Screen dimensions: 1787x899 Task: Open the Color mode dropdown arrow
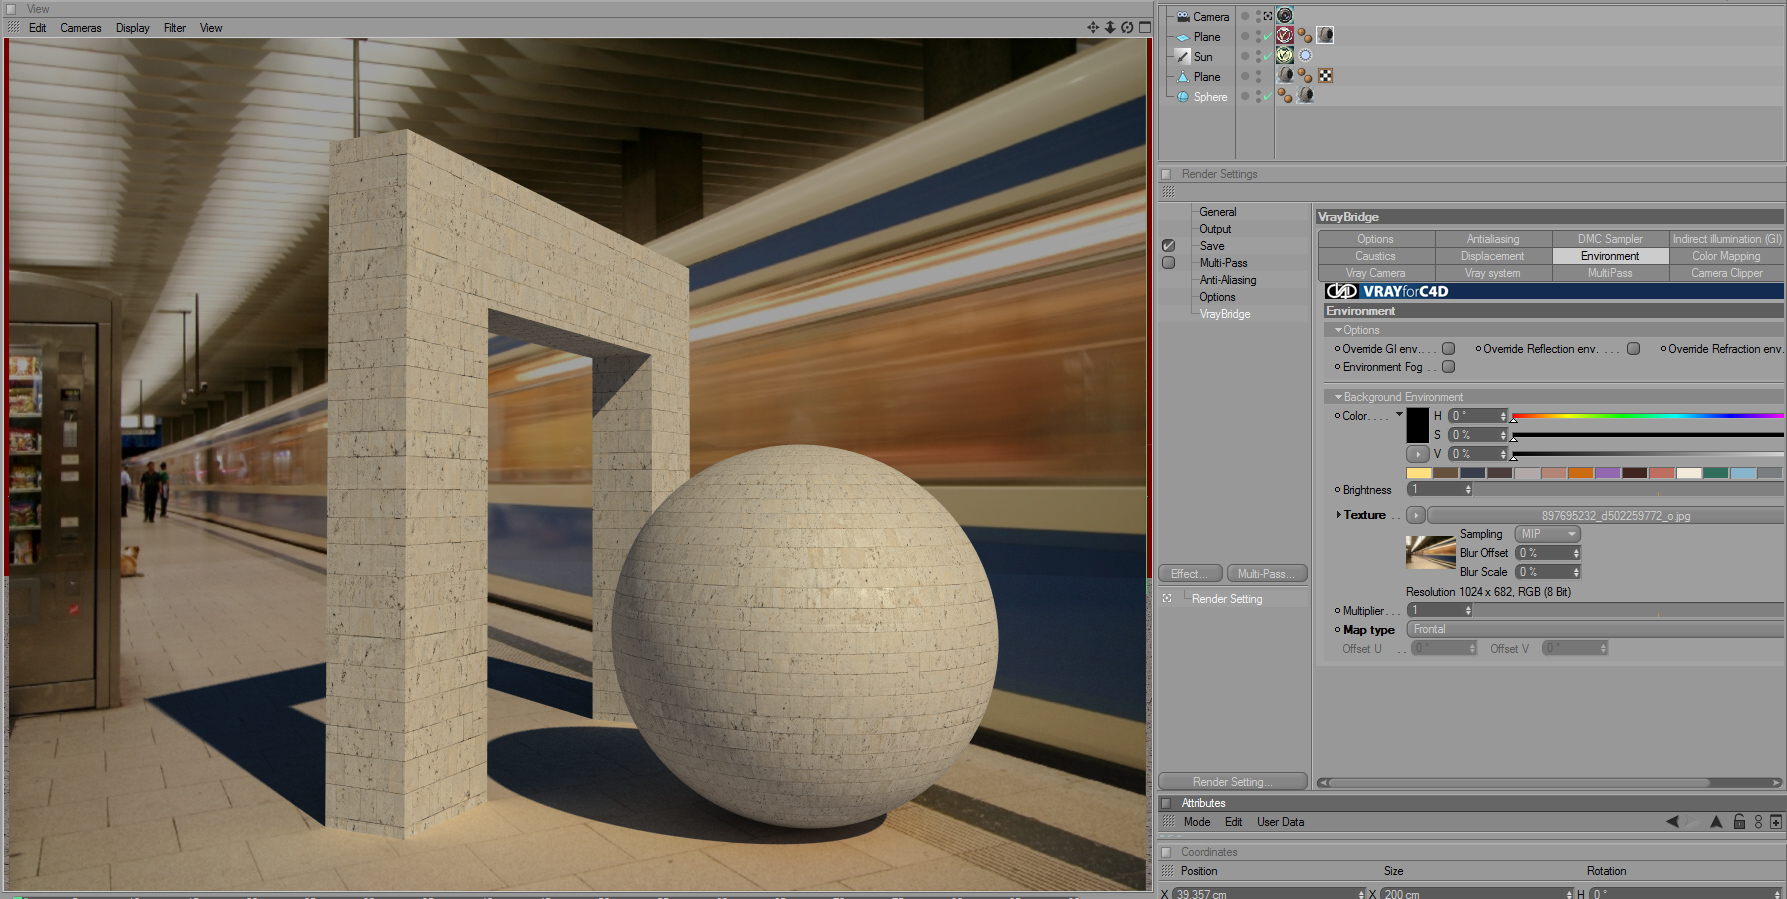1399,414
